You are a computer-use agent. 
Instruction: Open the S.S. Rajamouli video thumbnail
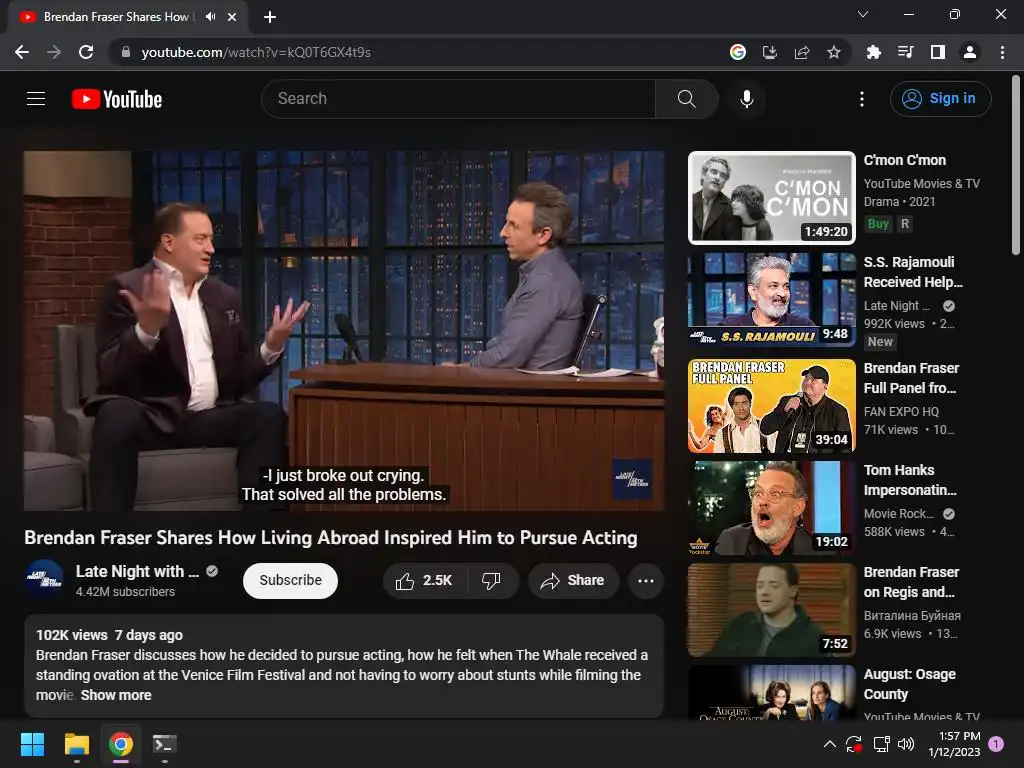point(772,300)
